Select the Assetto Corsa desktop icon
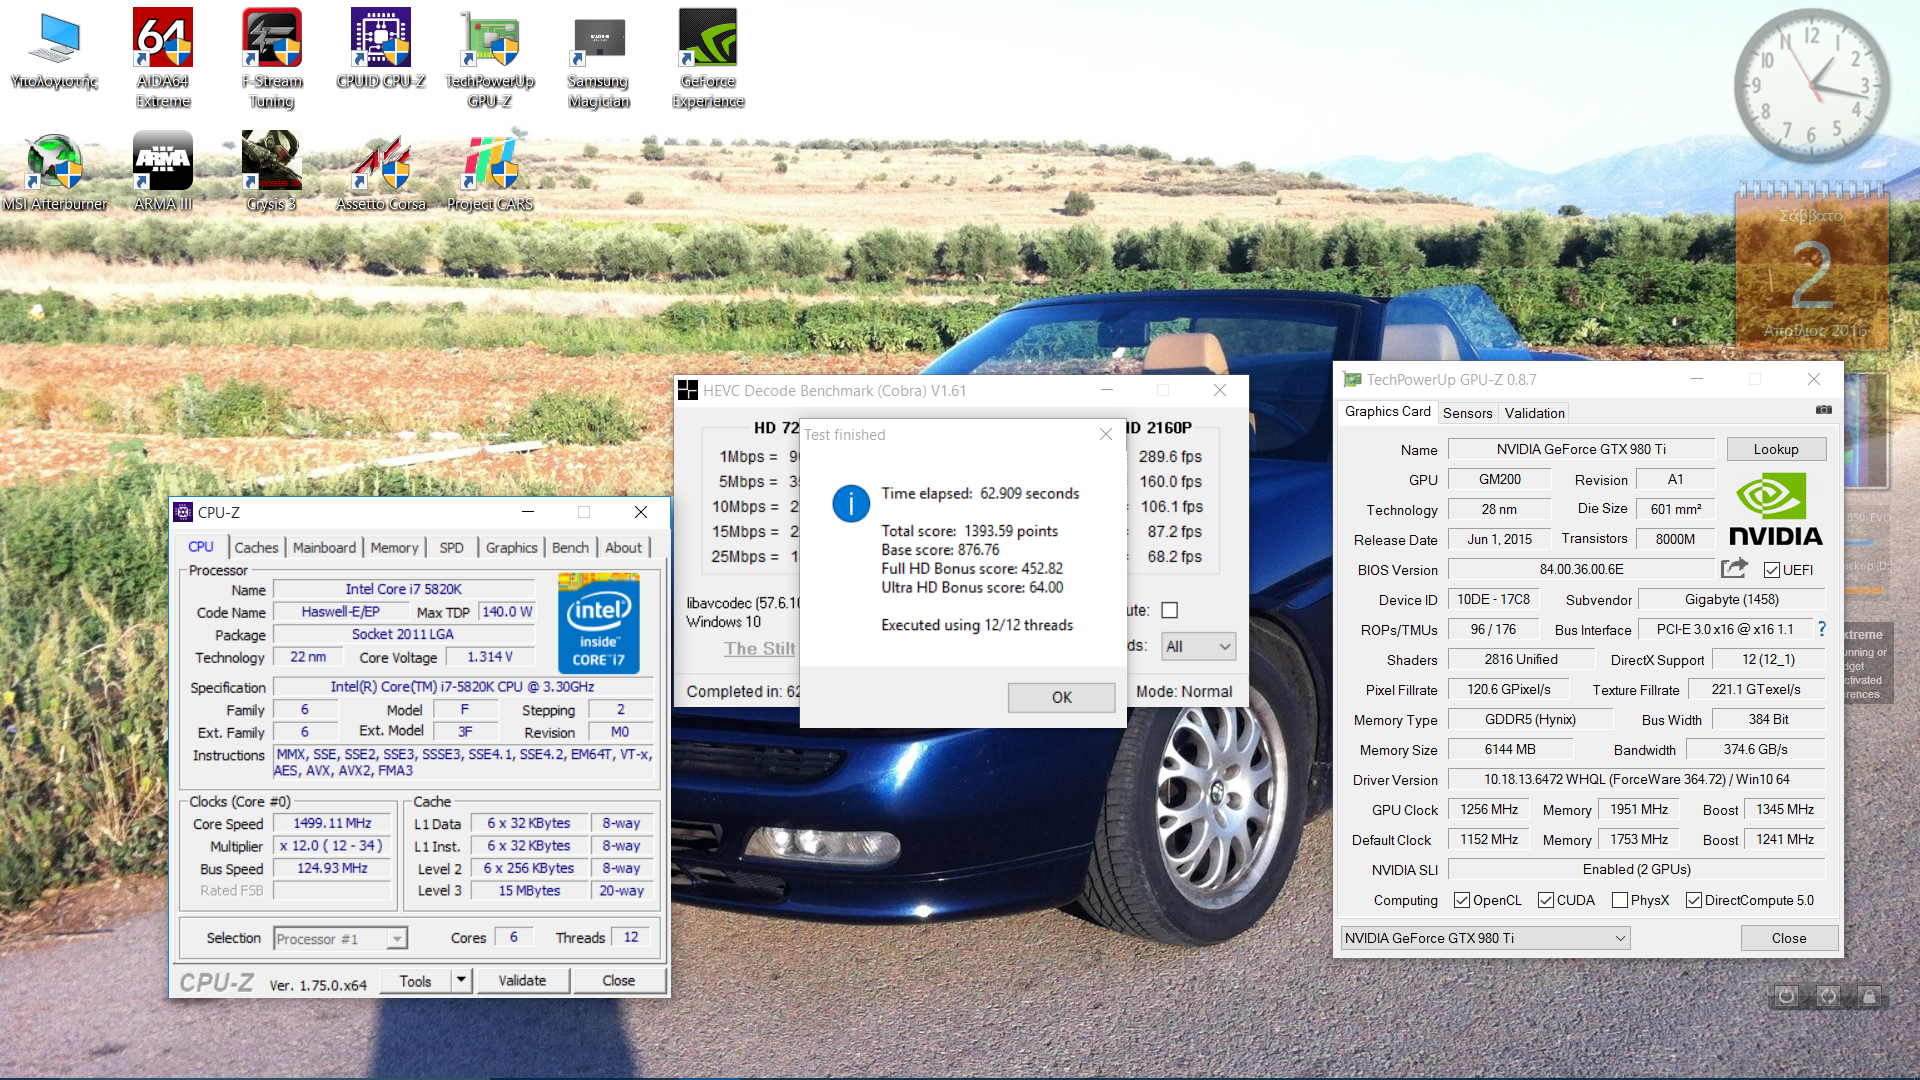Image resolution: width=1920 pixels, height=1080 pixels. coord(381,171)
